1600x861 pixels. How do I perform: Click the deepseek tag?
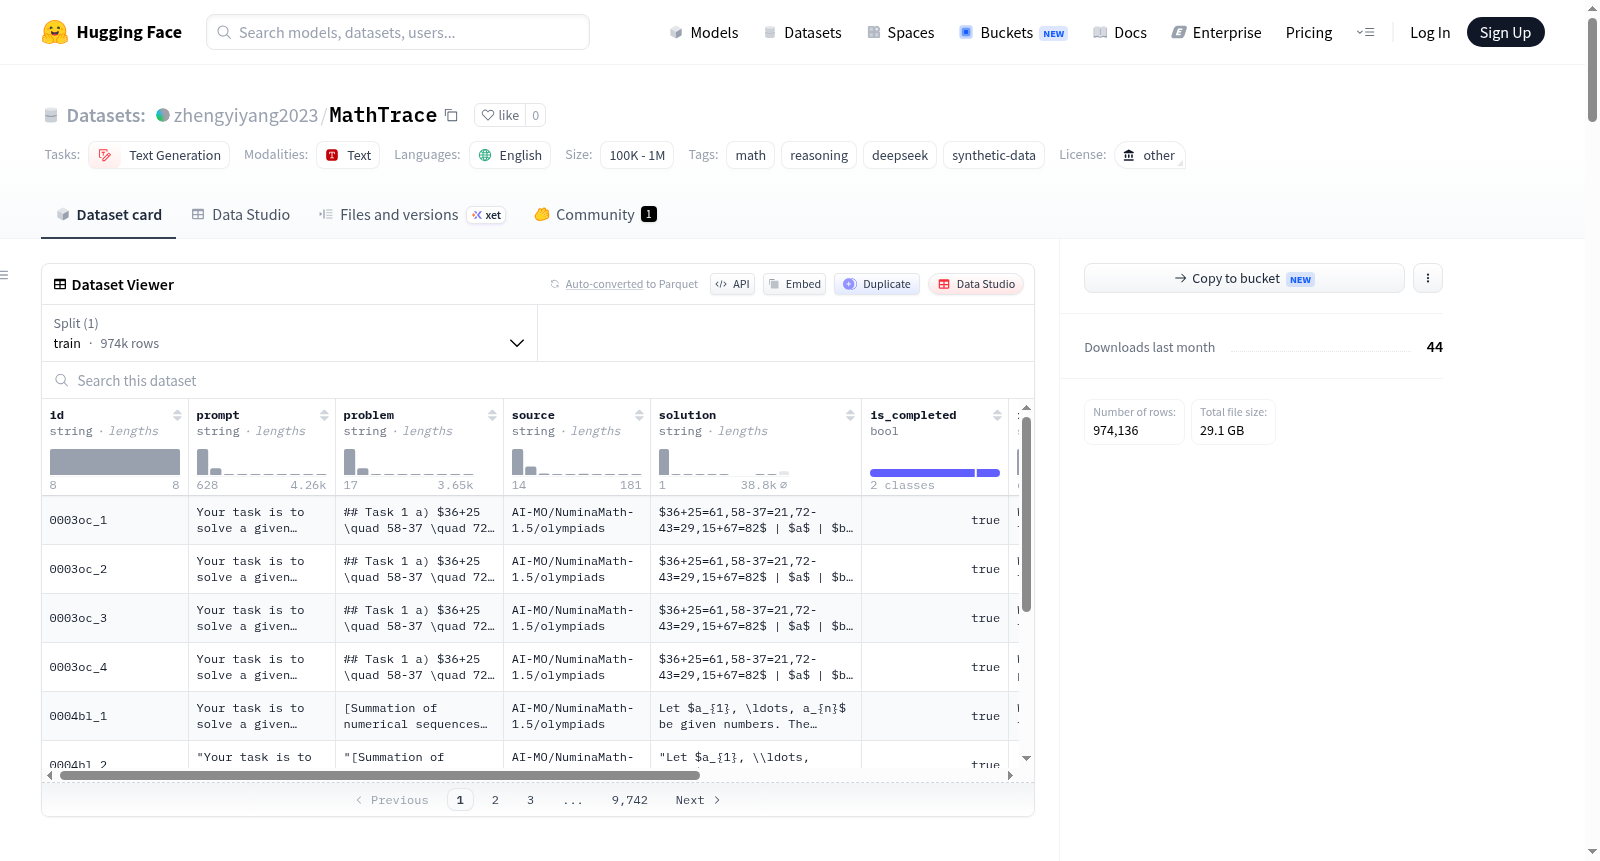[900, 155]
